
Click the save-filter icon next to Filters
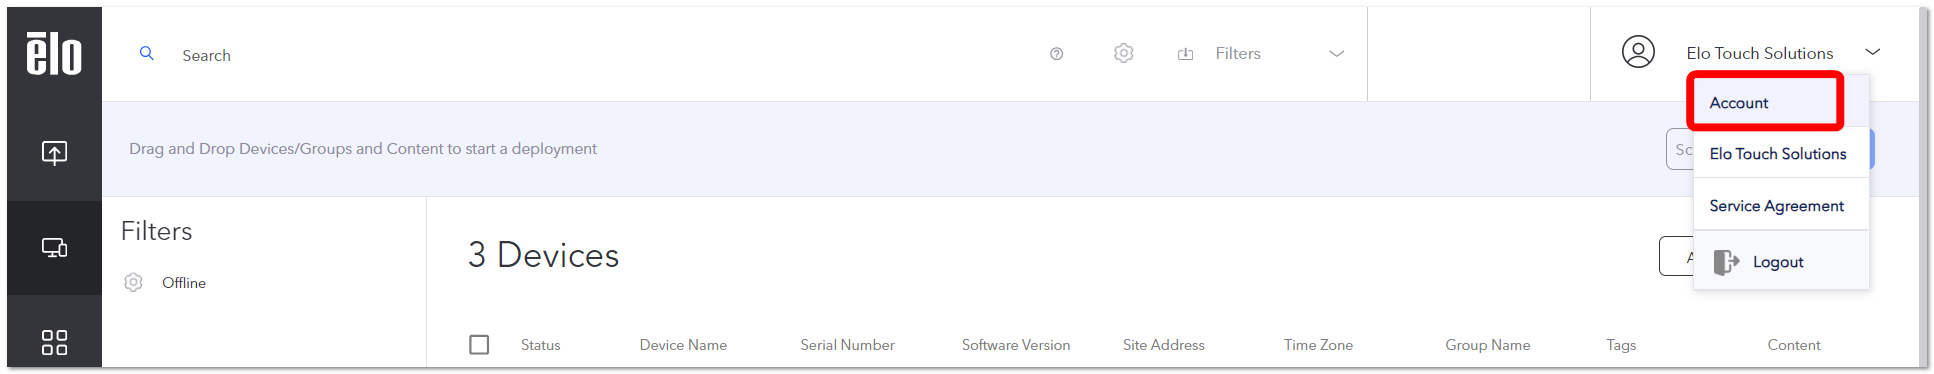[1185, 54]
